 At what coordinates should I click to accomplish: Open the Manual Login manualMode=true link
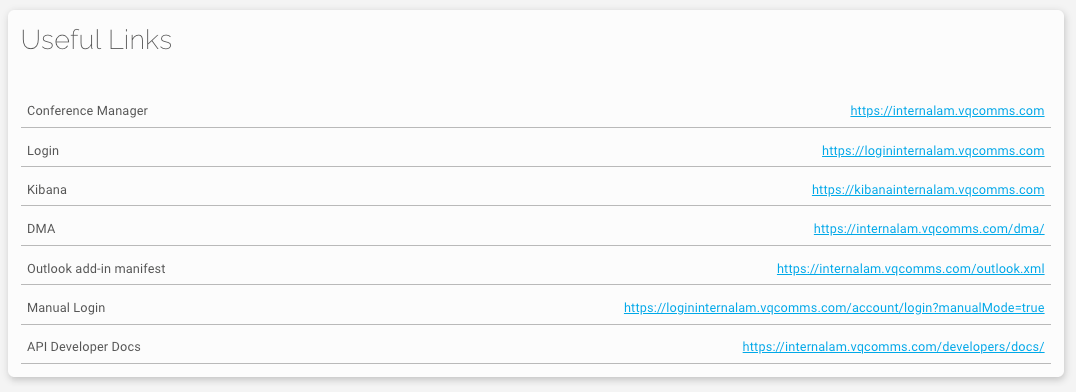click(834, 308)
